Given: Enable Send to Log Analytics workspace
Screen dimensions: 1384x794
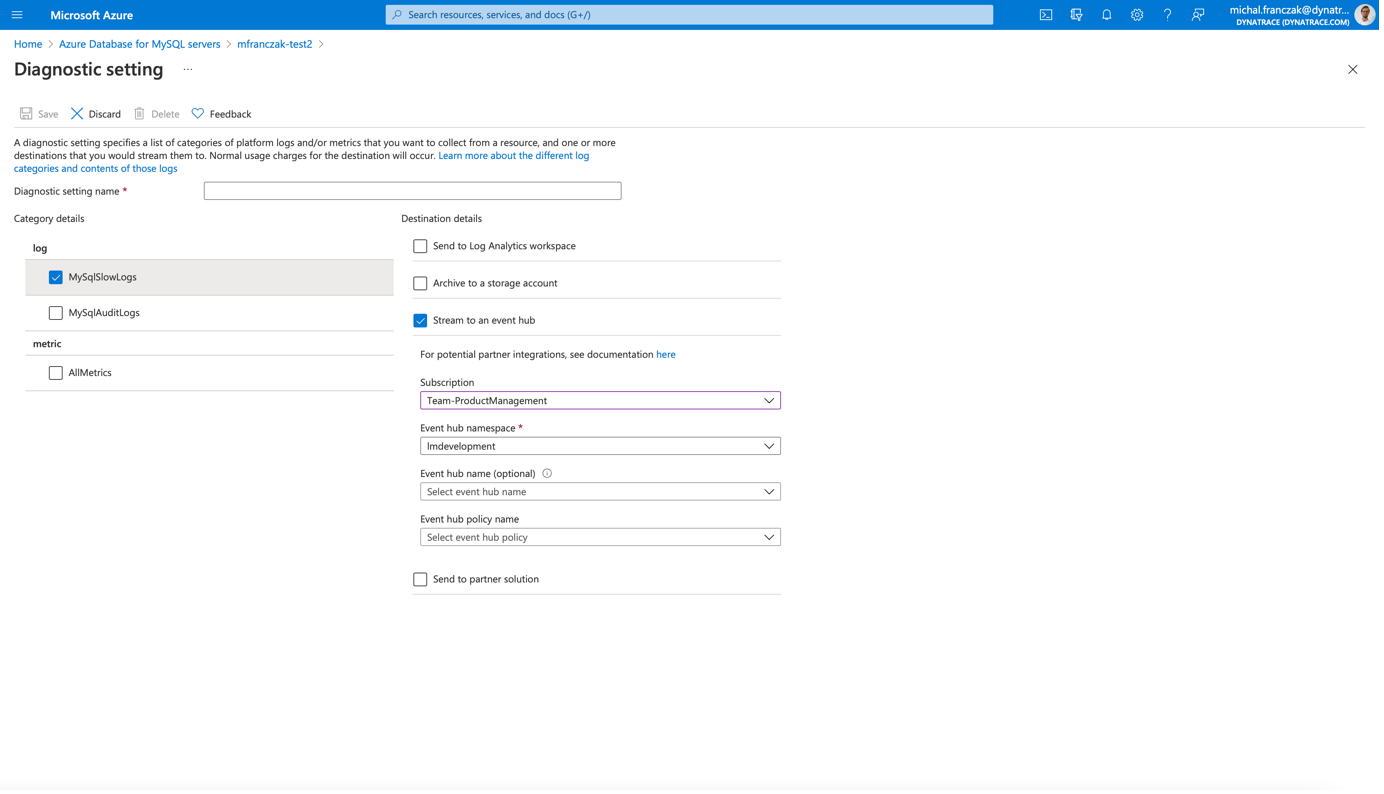Looking at the screenshot, I should (422, 247).
